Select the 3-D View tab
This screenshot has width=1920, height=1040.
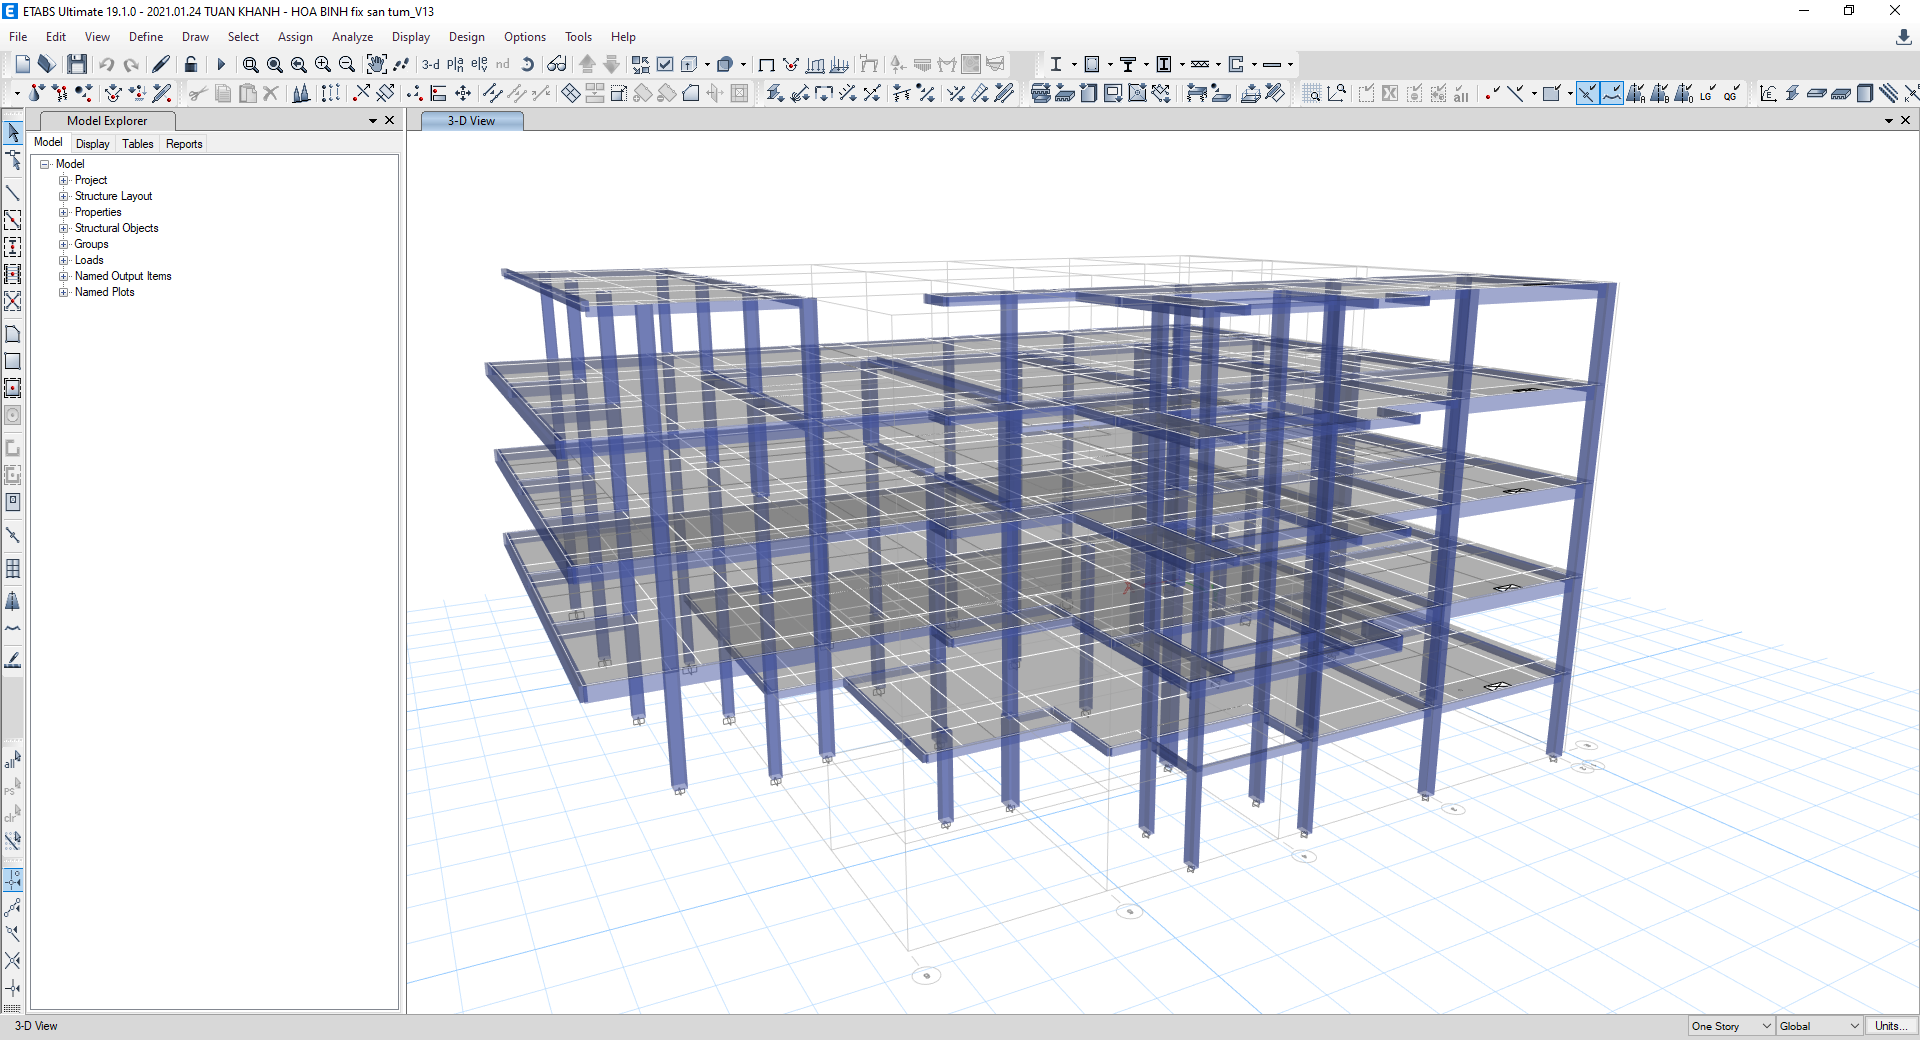(x=471, y=121)
